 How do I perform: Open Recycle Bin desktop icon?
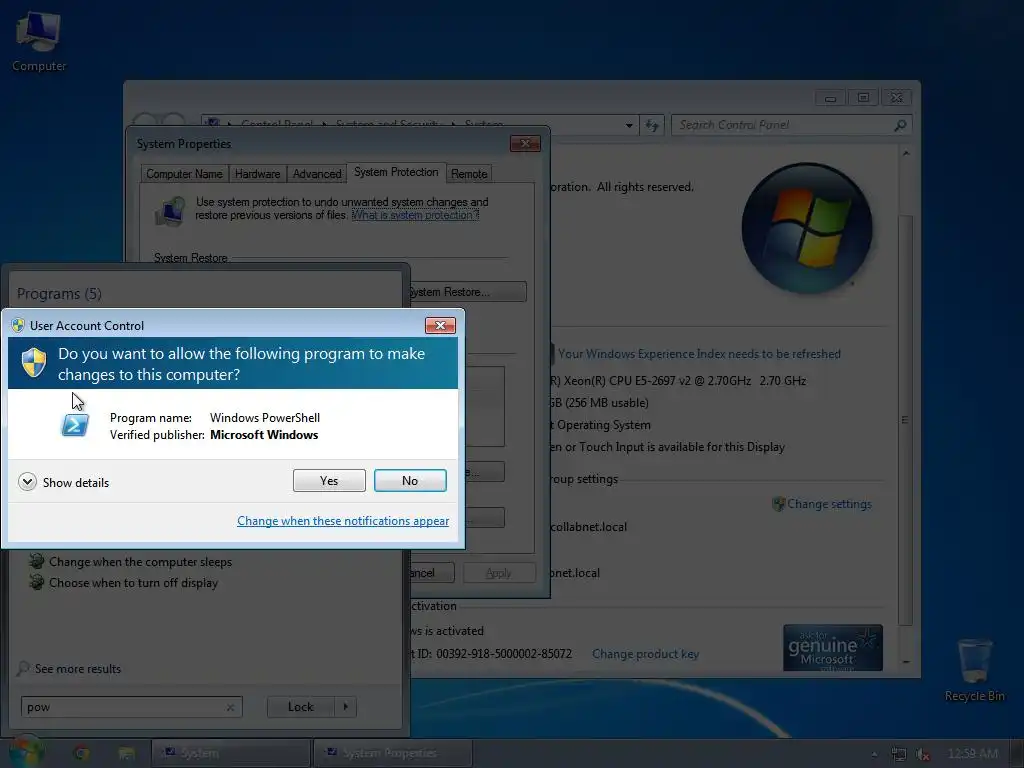(974, 670)
